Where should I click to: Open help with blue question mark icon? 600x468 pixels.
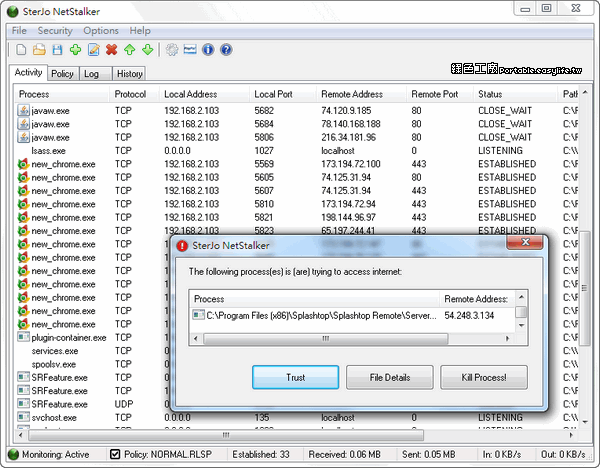[x=226, y=50]
